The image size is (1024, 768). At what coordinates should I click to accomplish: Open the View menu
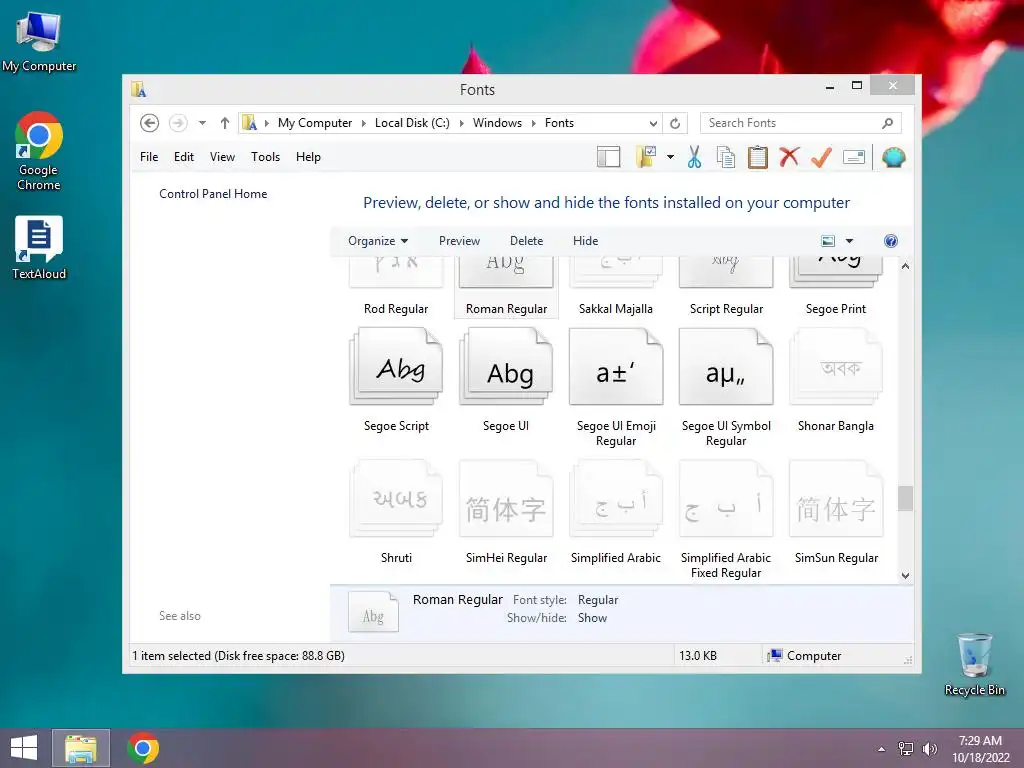[x=222, y=157]
